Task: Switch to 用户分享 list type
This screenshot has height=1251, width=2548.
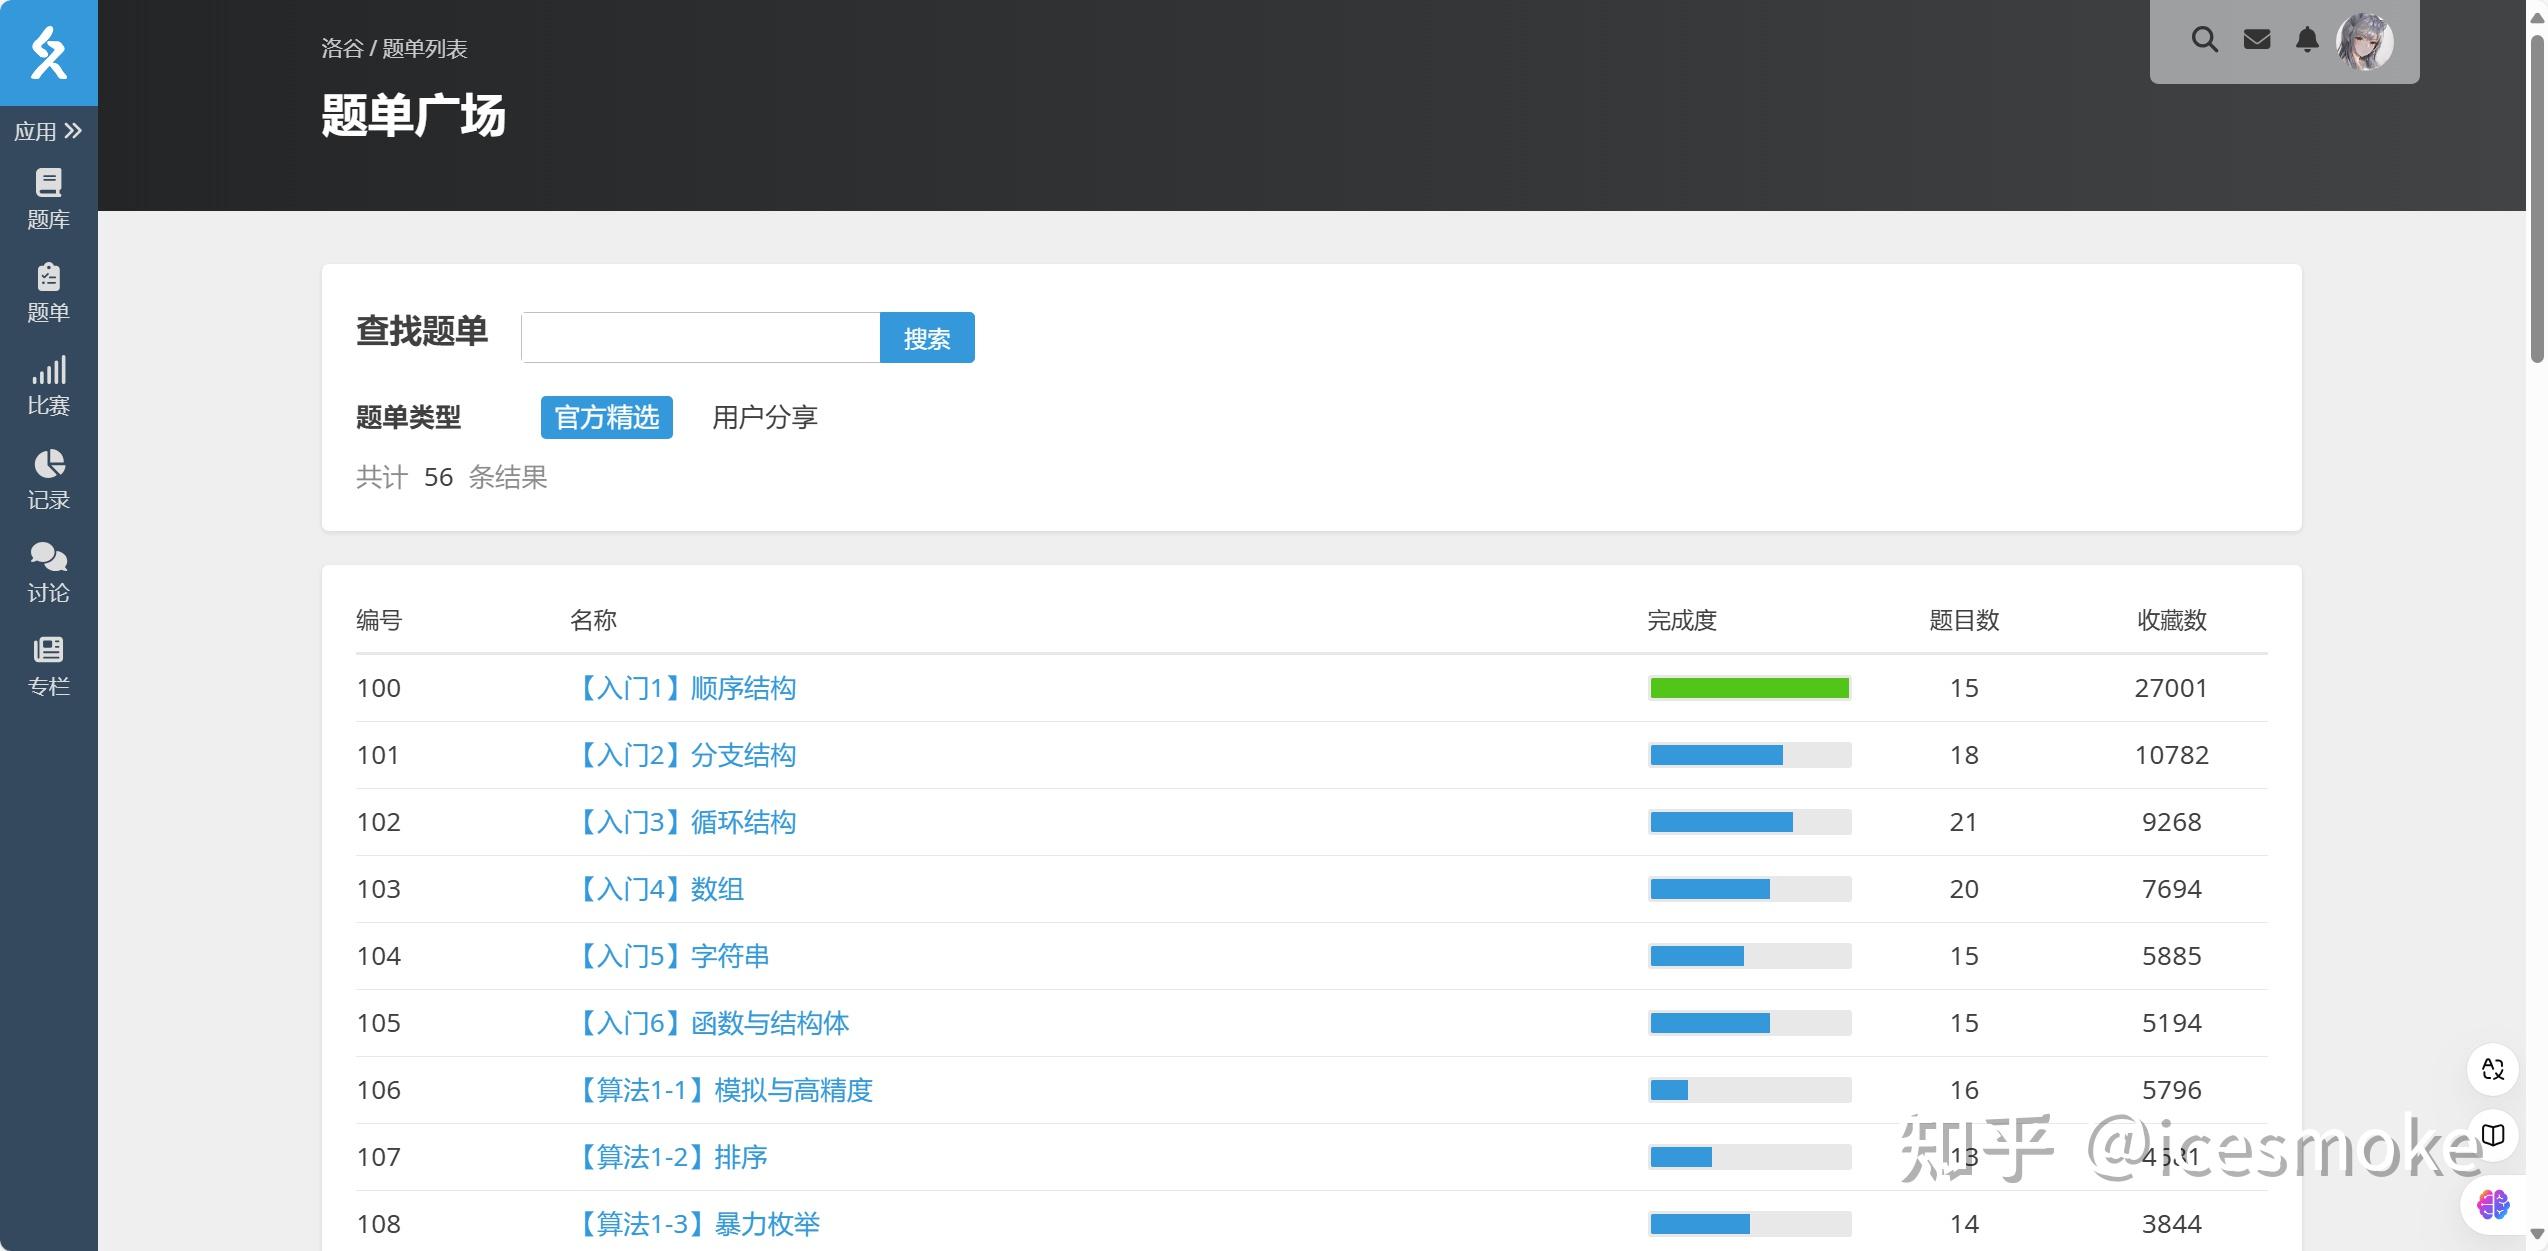Action: [x=764, y=417]
